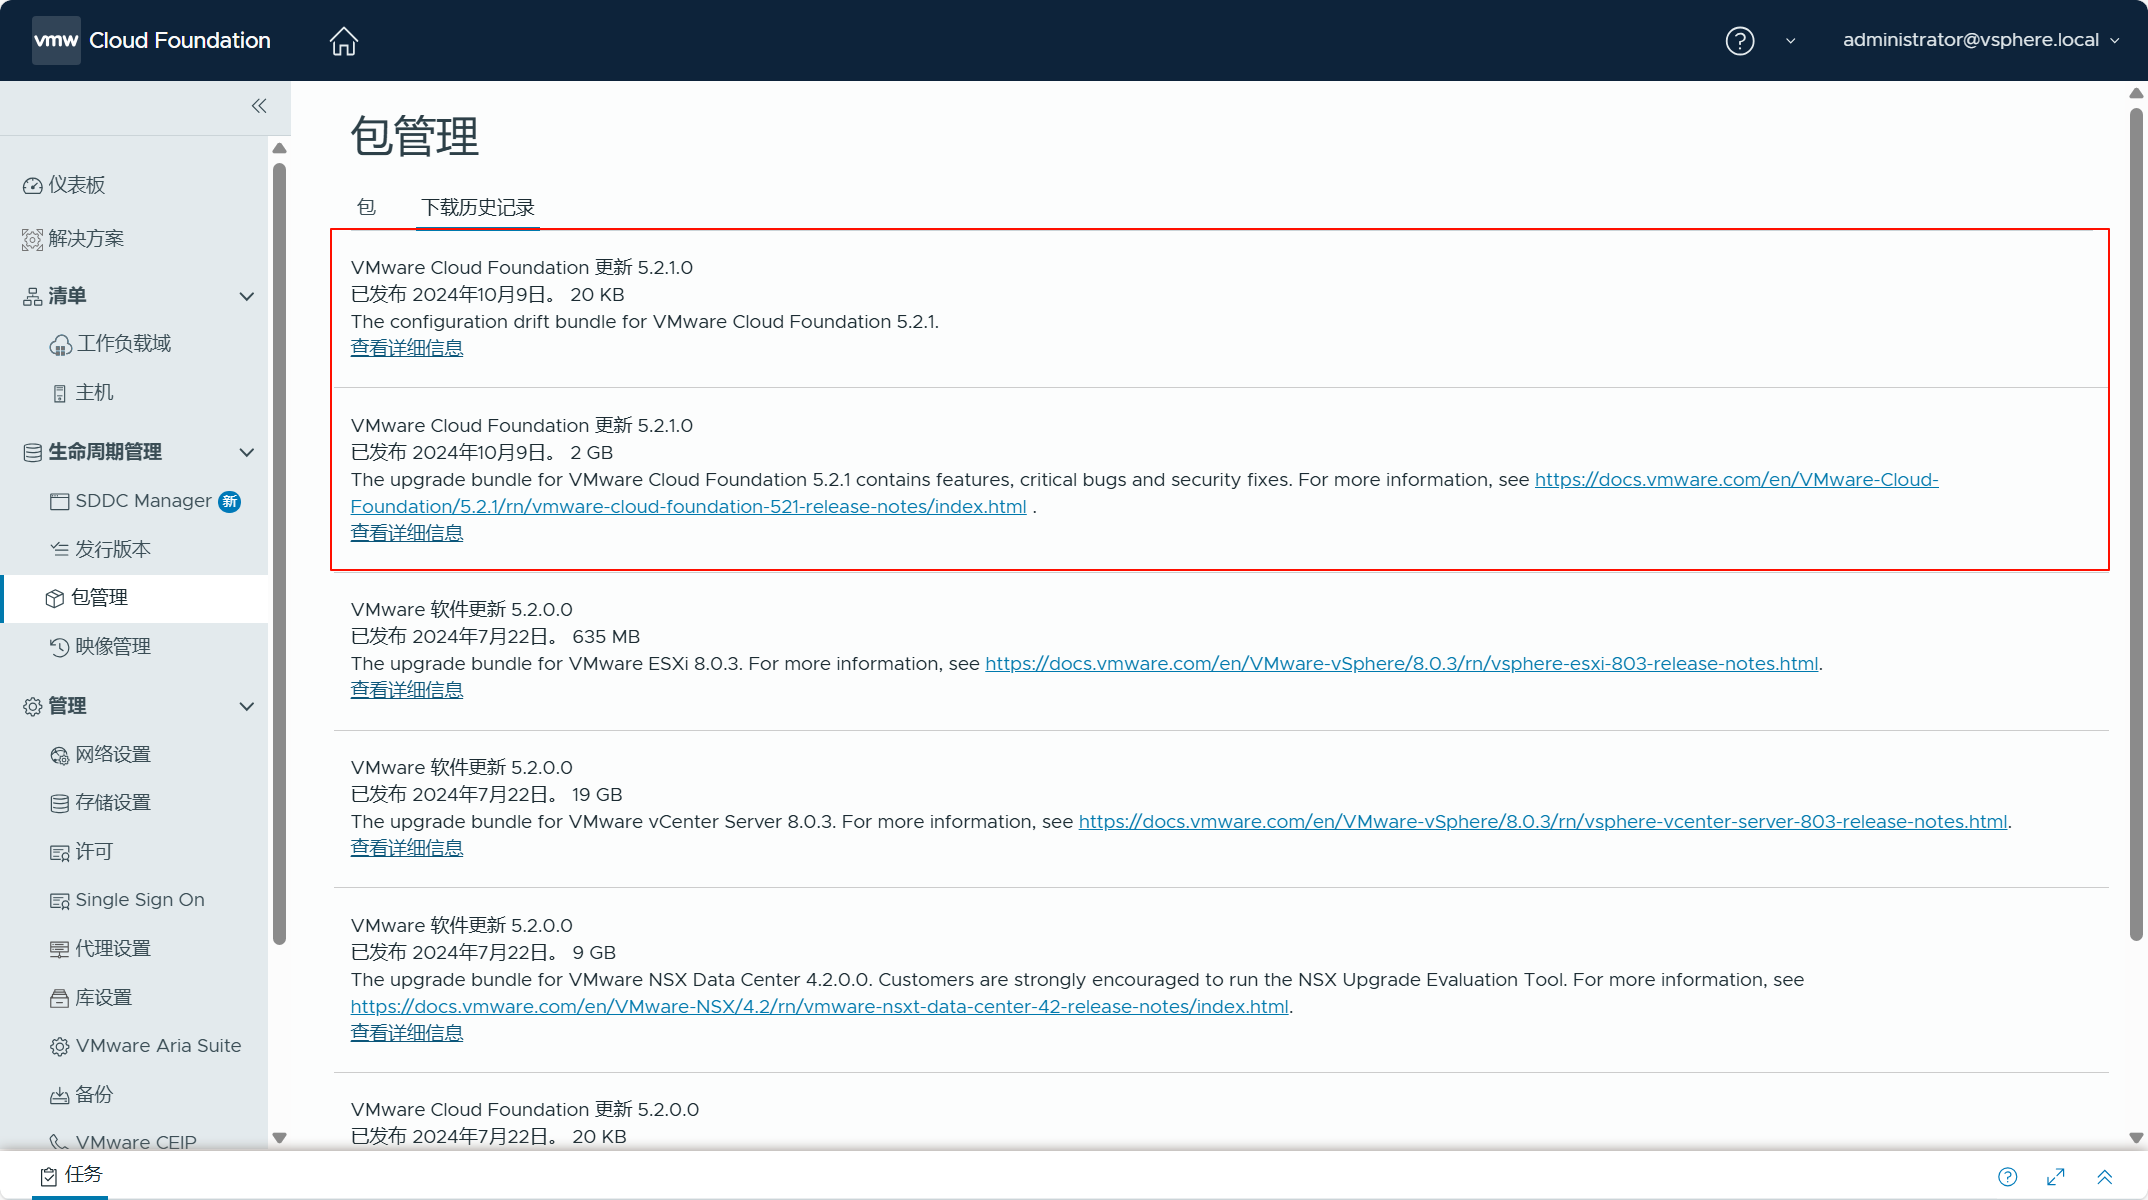The height and width of the screenshot is (1200, 2148).
Task: View details of 20 KB 5.2.1.0 bundle
Action: 407,348
